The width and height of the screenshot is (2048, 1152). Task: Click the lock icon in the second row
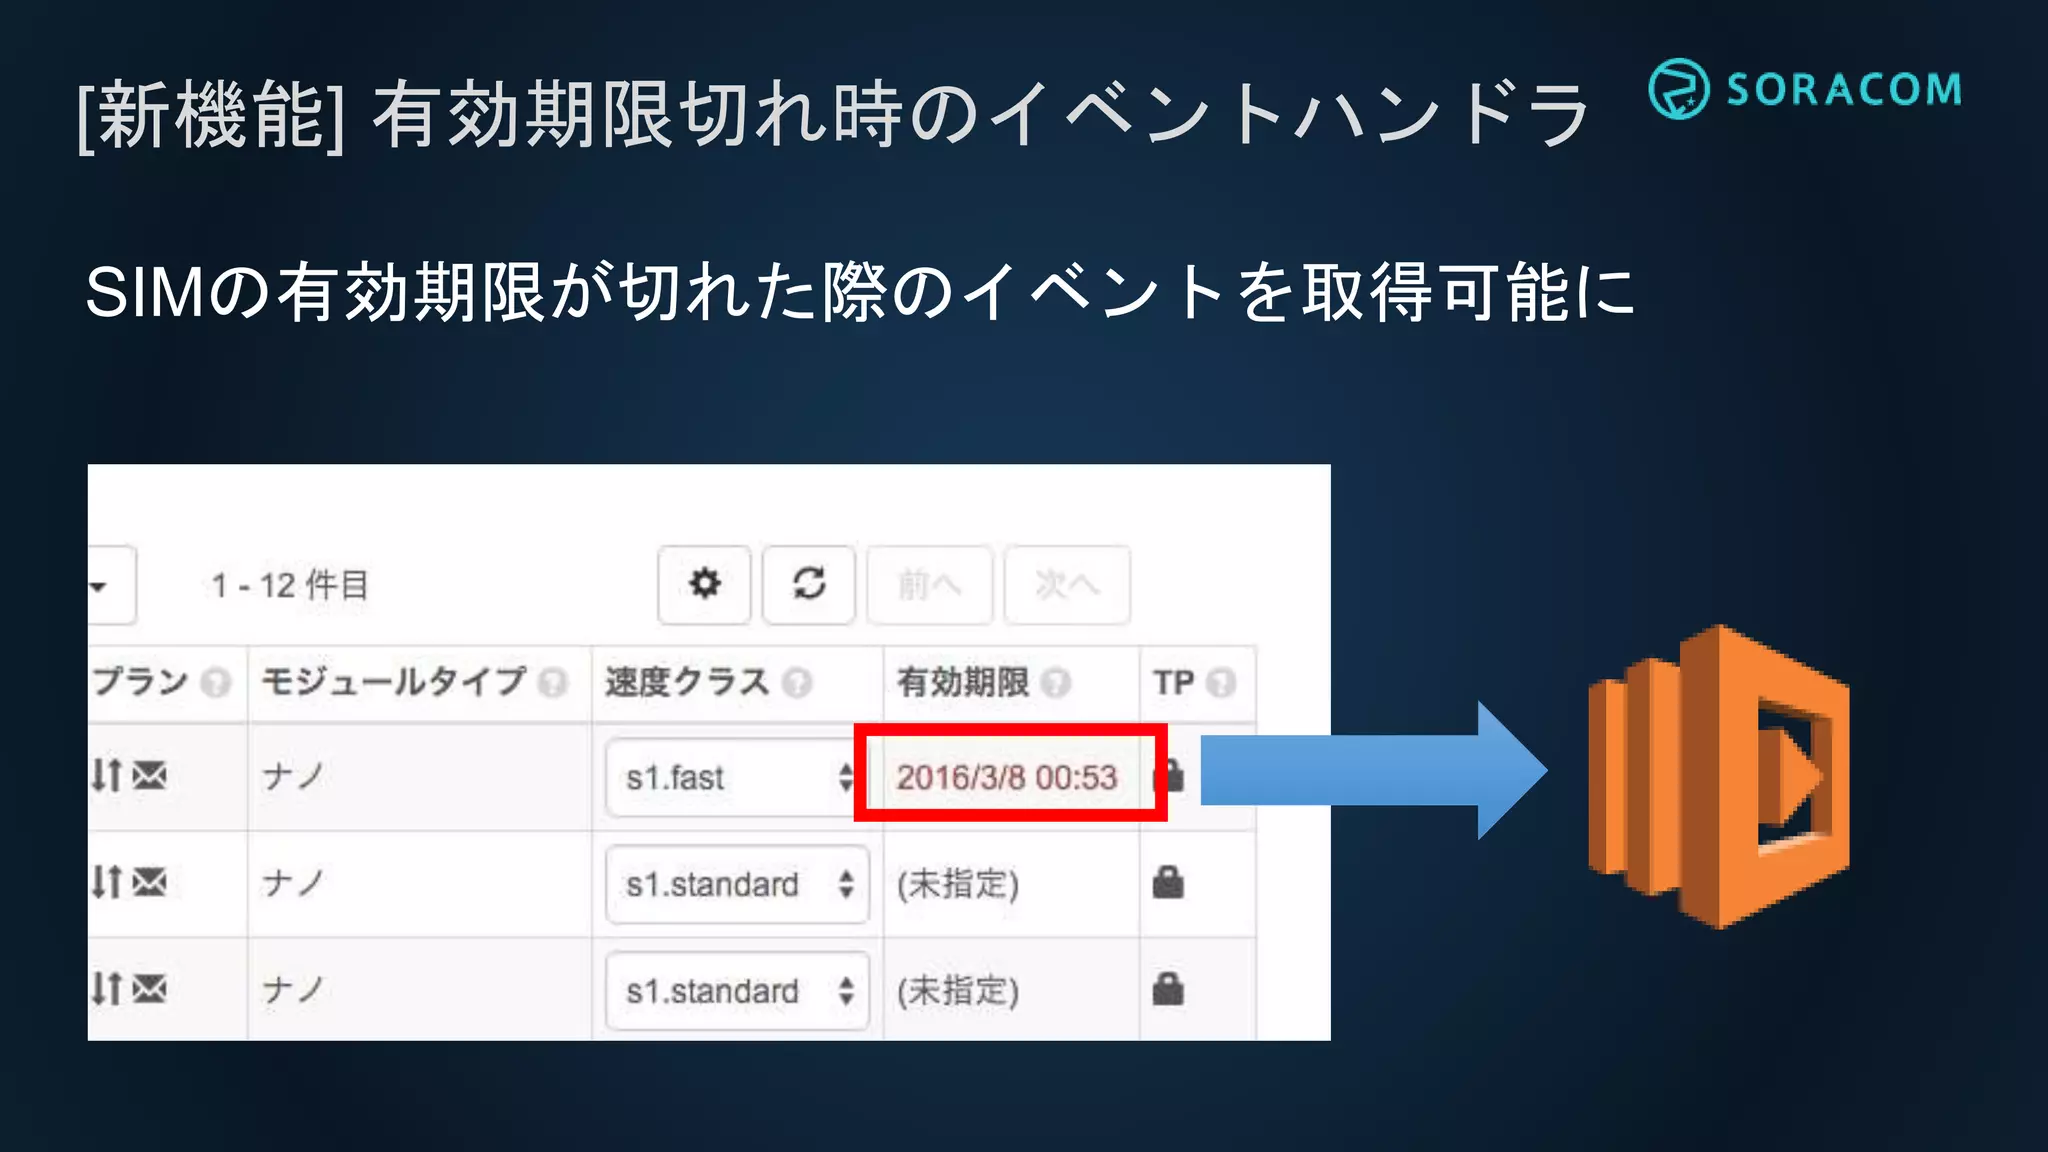click(x=1168, y=882)
